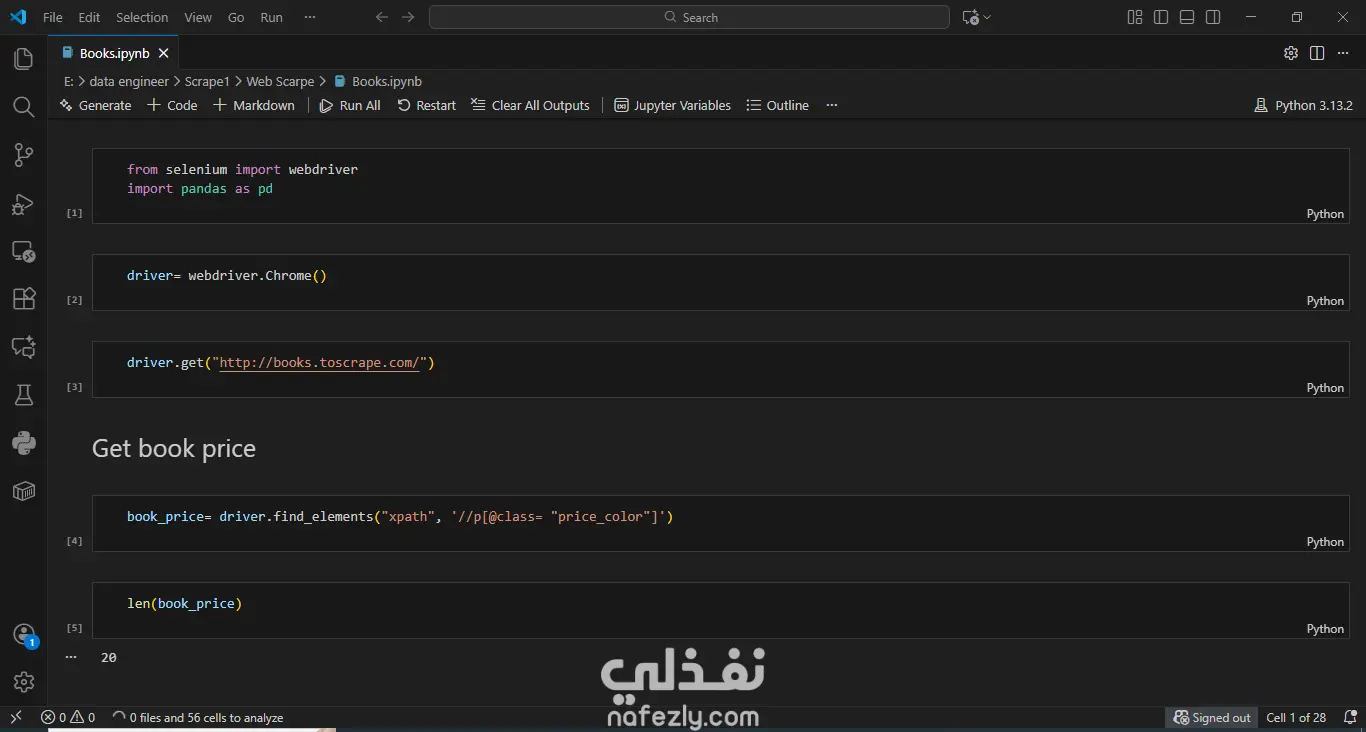Open the Run menu

pos(271,17)
